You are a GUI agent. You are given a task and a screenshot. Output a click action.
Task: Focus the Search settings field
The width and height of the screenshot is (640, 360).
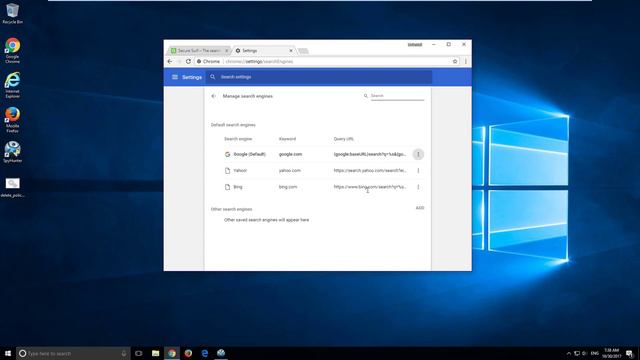coord(318,77)
